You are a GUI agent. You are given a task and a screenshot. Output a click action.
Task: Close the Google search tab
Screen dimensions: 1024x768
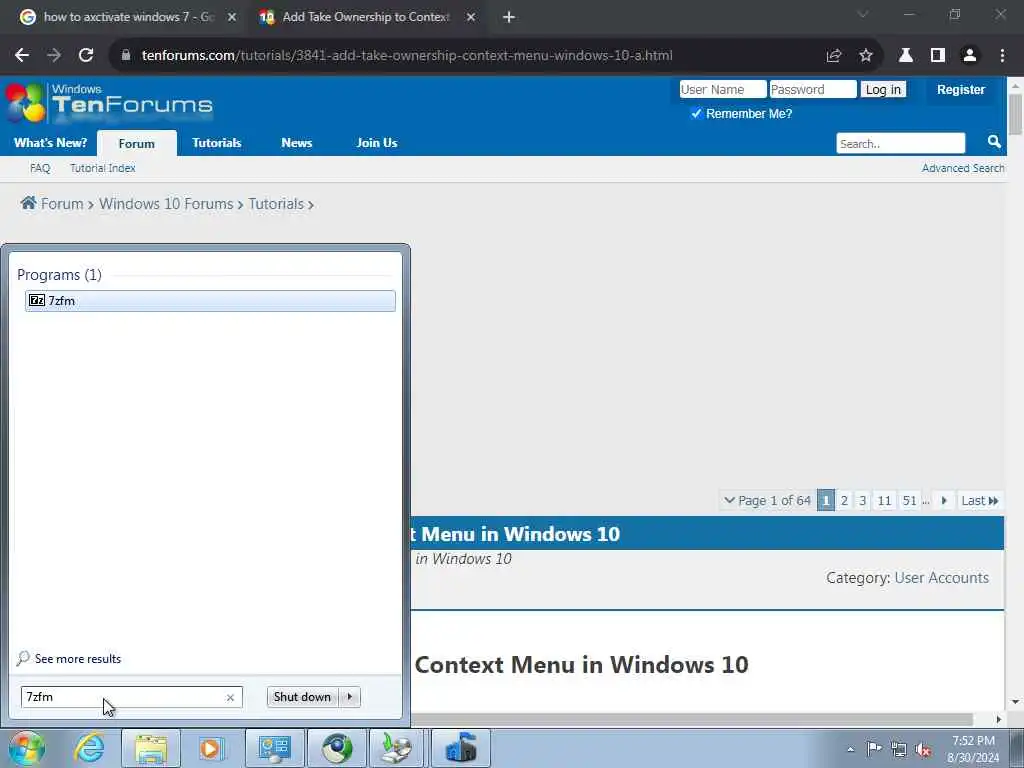coord(232,17)
